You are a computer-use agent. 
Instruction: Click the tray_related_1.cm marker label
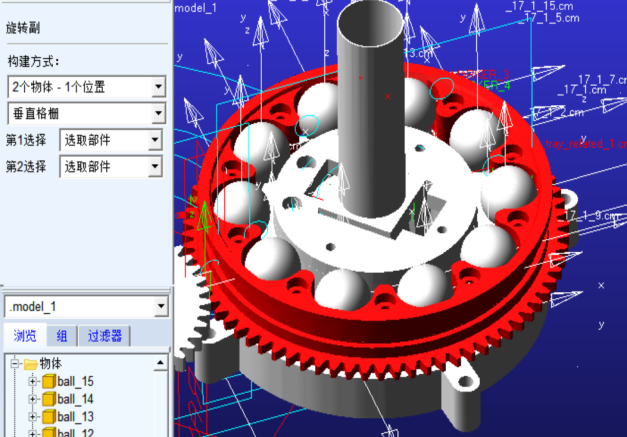[586, 144]
